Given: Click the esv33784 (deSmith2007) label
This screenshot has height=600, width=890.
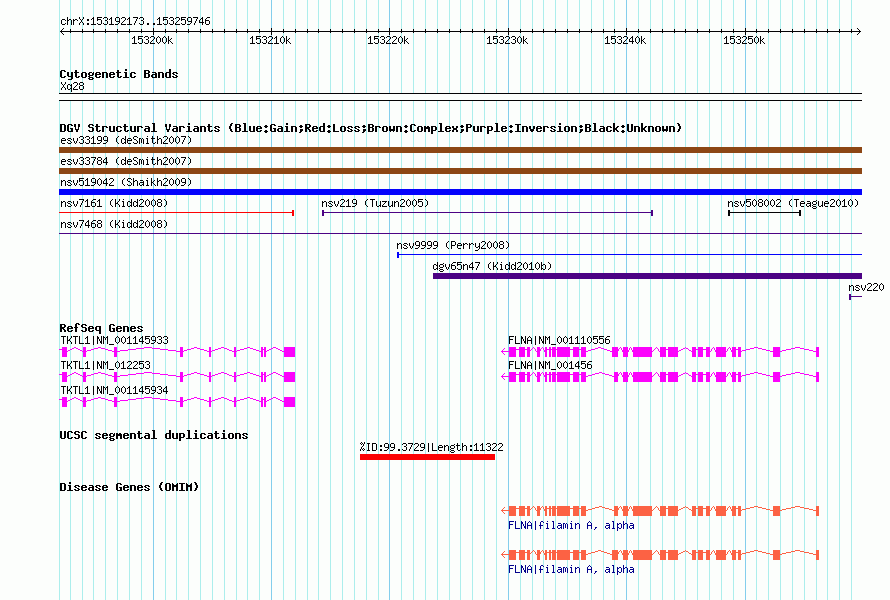Looking at the screenshot, I should [x=126, y=161].
